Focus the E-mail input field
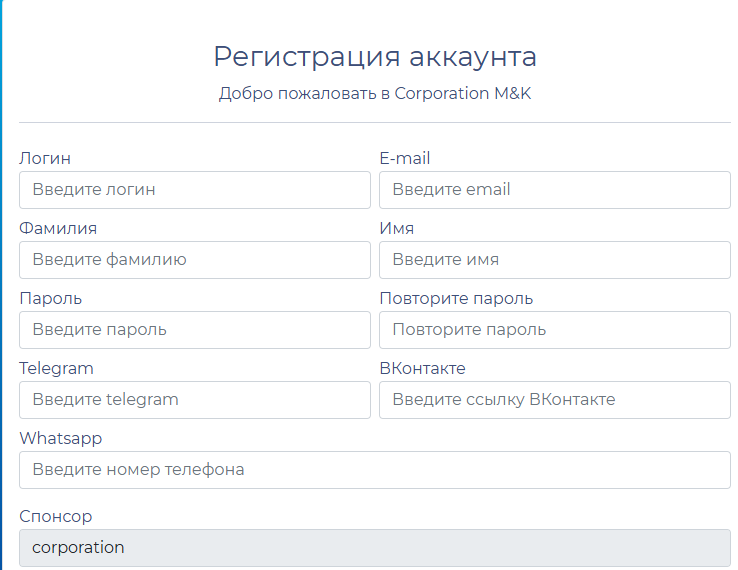The image size is (738, 570). [554, 189]
